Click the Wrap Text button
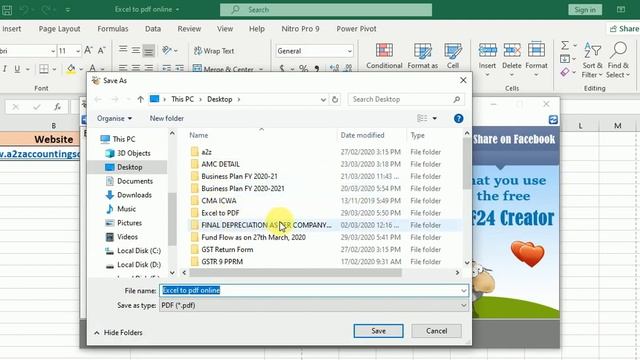The image size is (640, 360). pyautogui.click(x=214, y=51)
